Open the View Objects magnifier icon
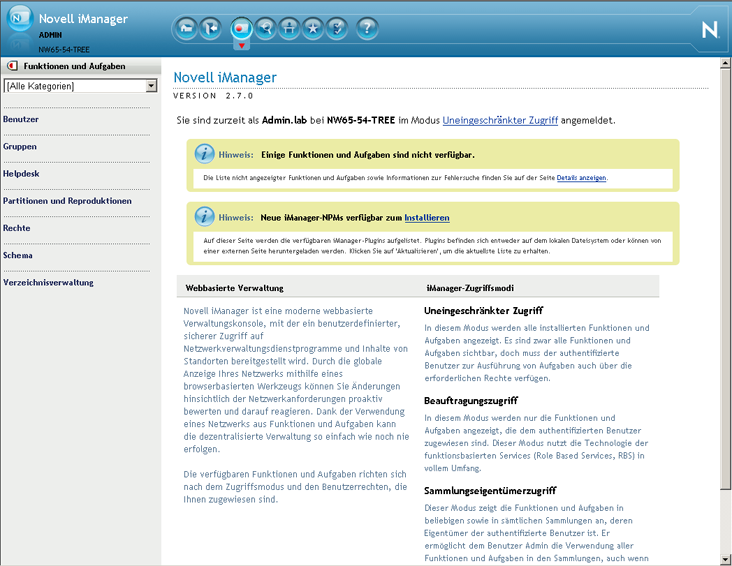 point(266,28)
